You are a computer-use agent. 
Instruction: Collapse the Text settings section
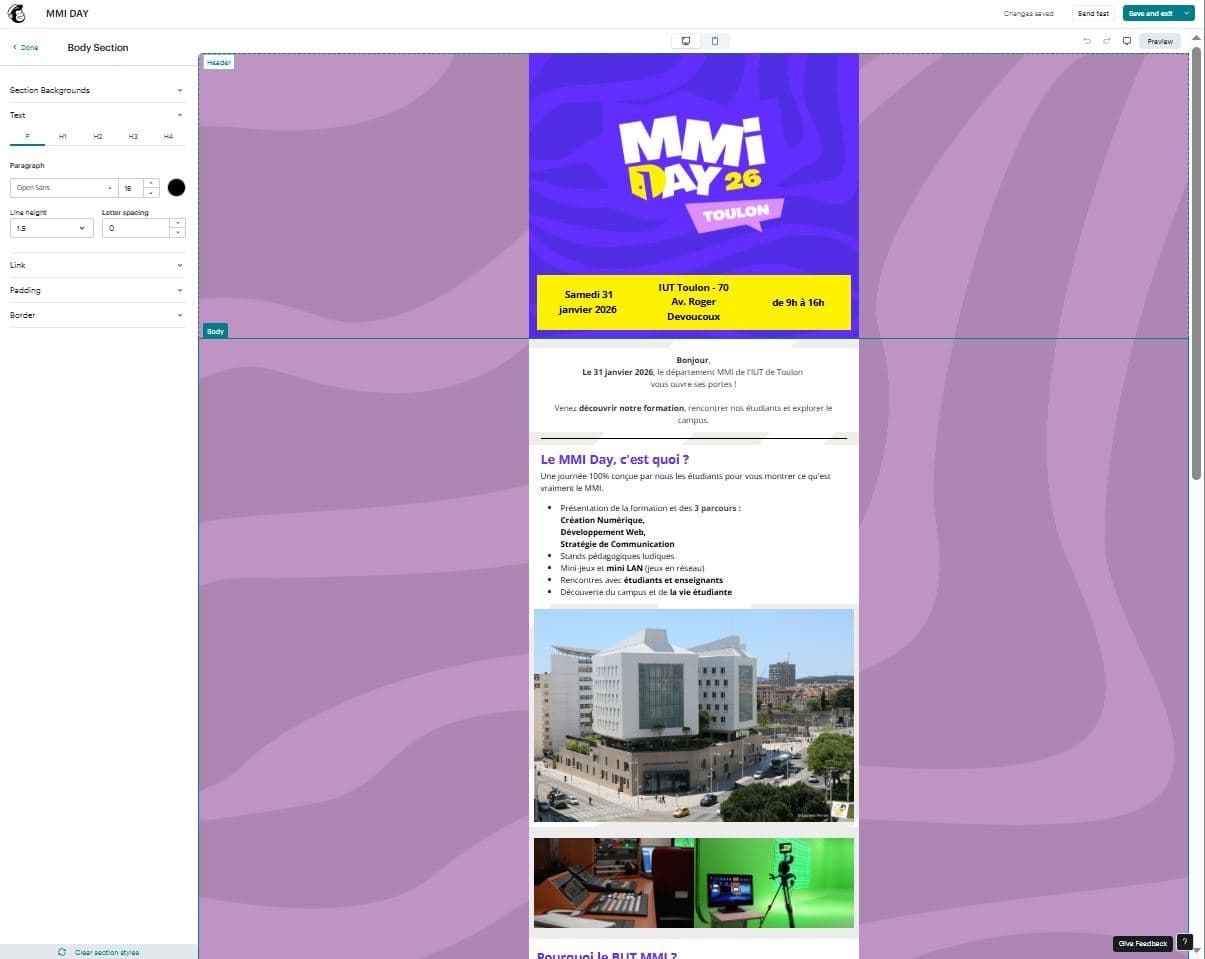[x=97, y=115]
